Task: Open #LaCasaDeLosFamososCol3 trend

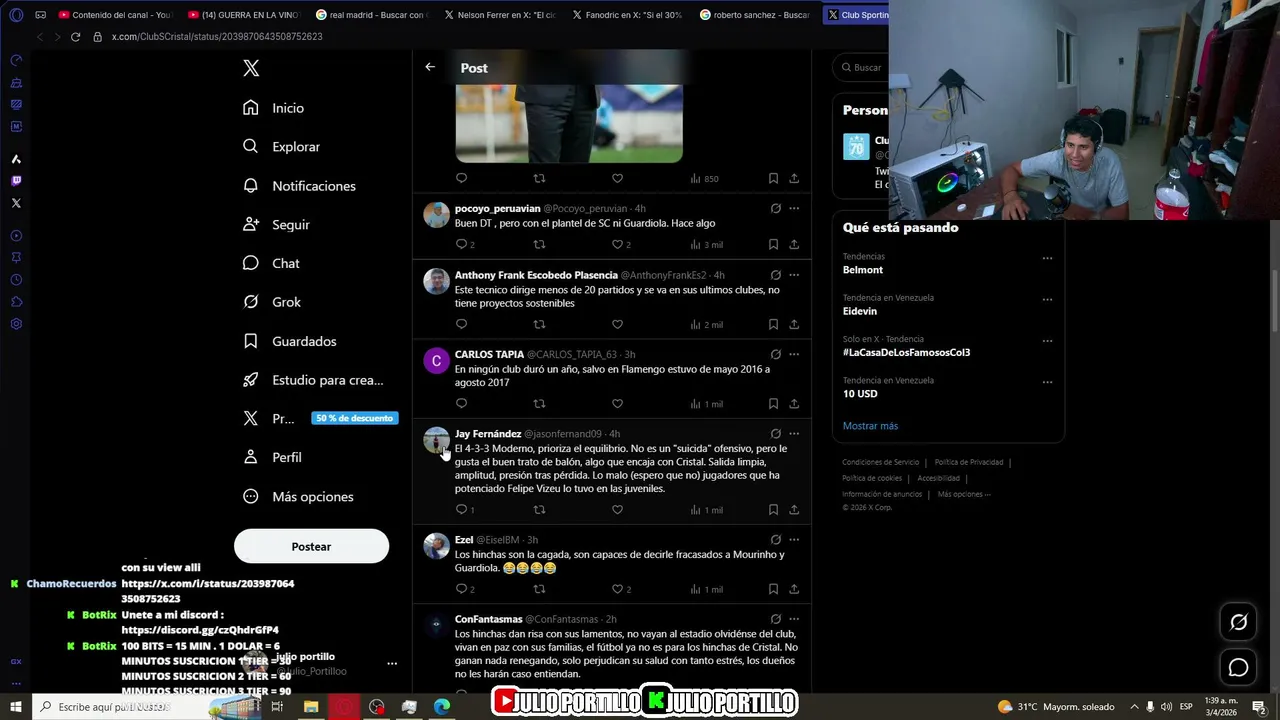Action: (906, 353)
